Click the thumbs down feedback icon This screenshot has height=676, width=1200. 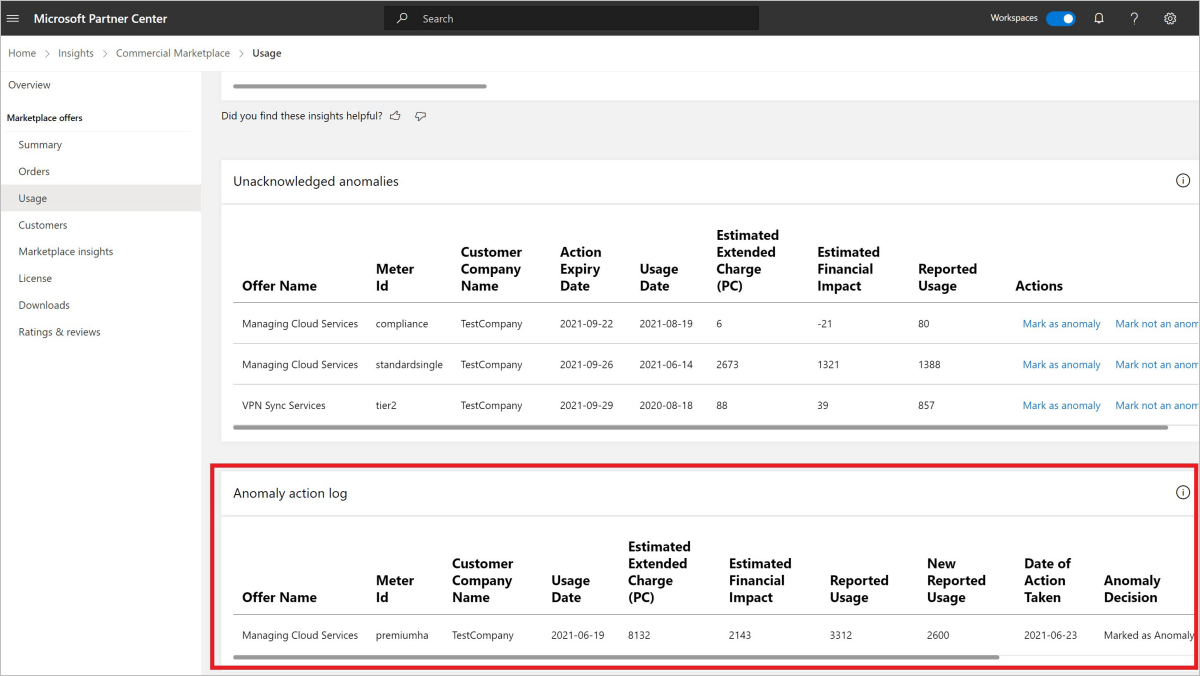coord(420,116)
